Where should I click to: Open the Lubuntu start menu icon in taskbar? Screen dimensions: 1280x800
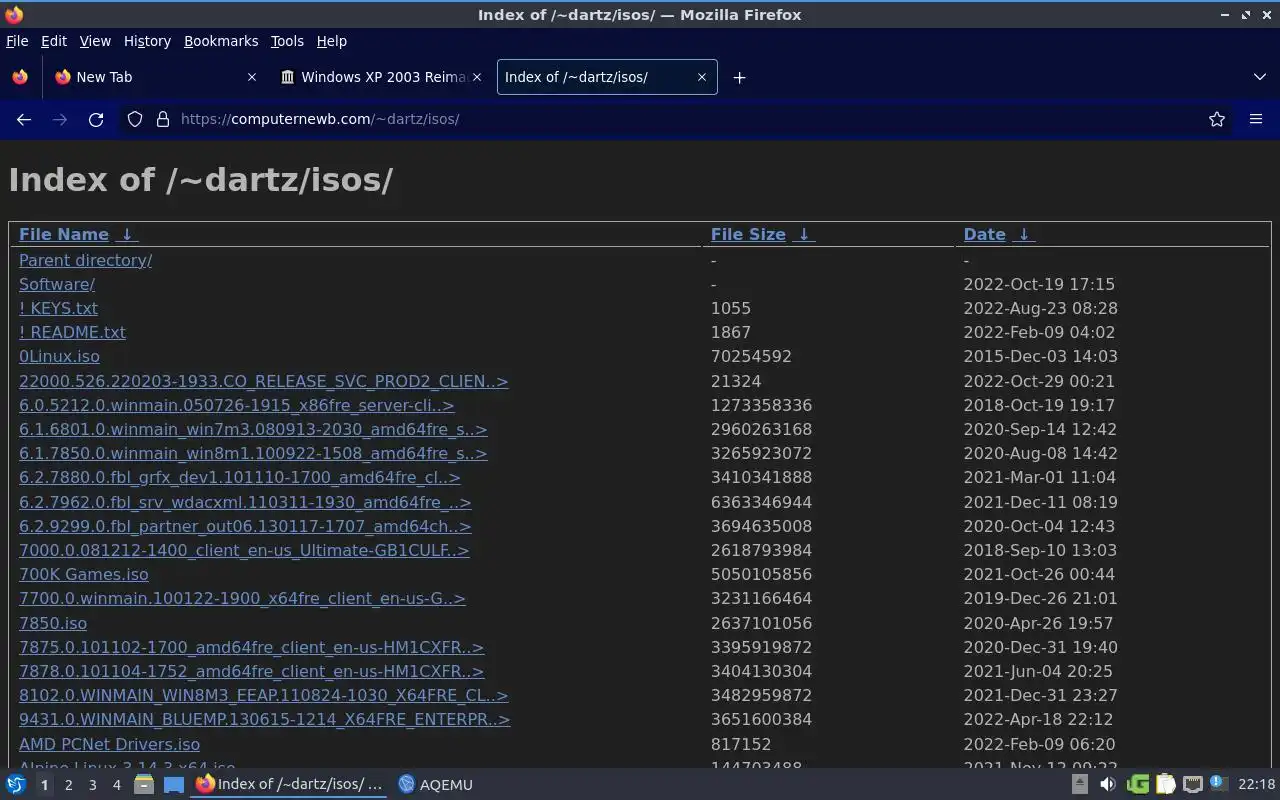pyautogui.click(x=16, y=785)
